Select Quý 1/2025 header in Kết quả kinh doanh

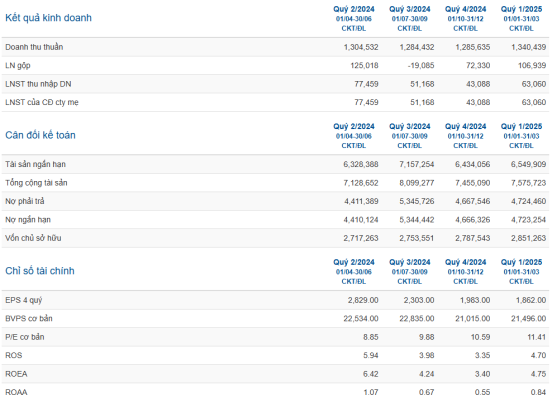[521, 9]
